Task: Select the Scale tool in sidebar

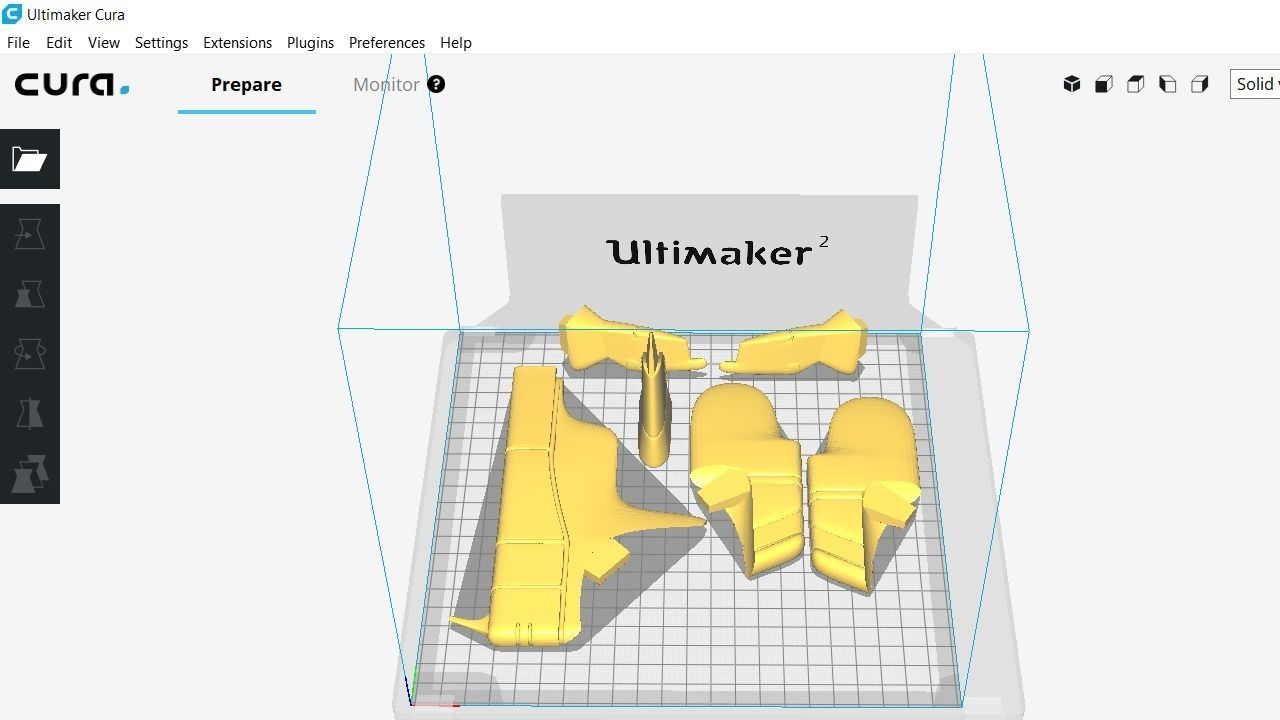Action: point(30,294)
